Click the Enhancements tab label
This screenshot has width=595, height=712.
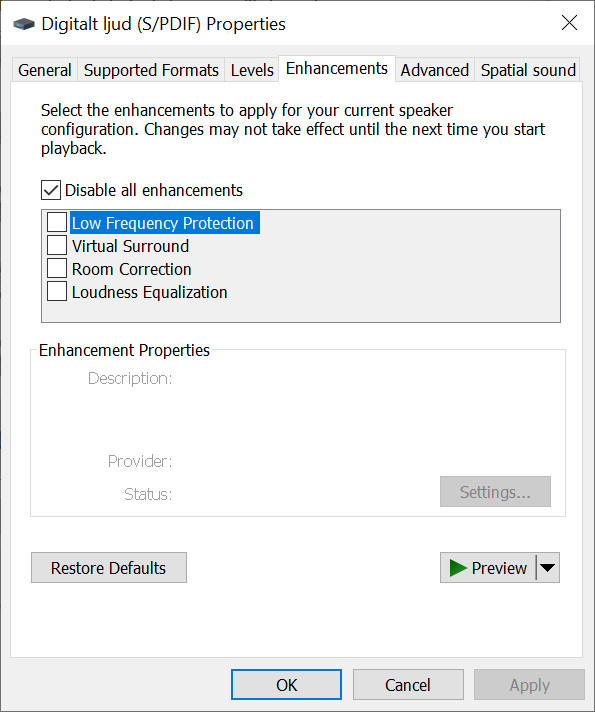[337, 69]
